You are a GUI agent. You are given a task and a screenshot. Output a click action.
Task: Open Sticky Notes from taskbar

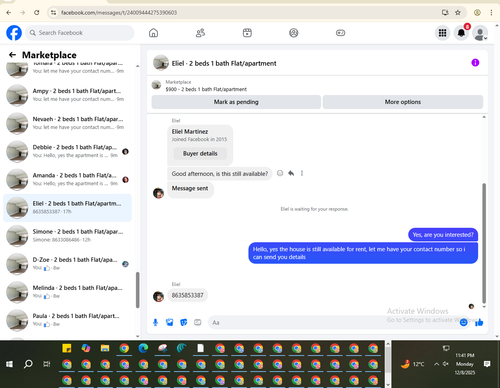click(x=67, y=348)
